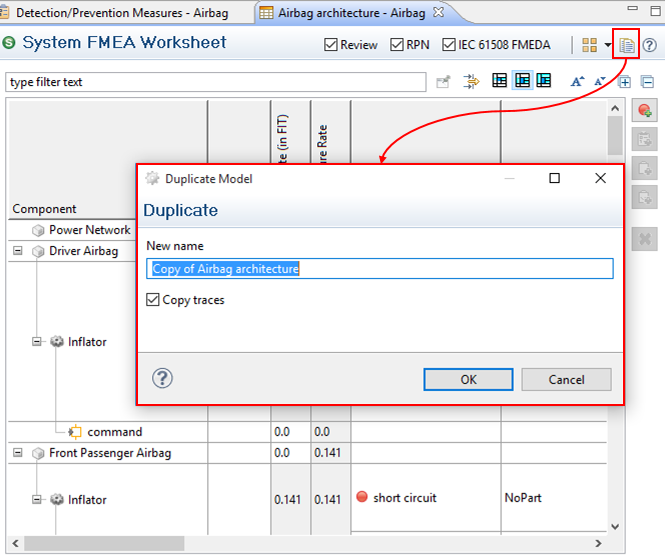Collapse the Front Passenger Airbag node
This screenshot has height=556, width=665.
17,453
